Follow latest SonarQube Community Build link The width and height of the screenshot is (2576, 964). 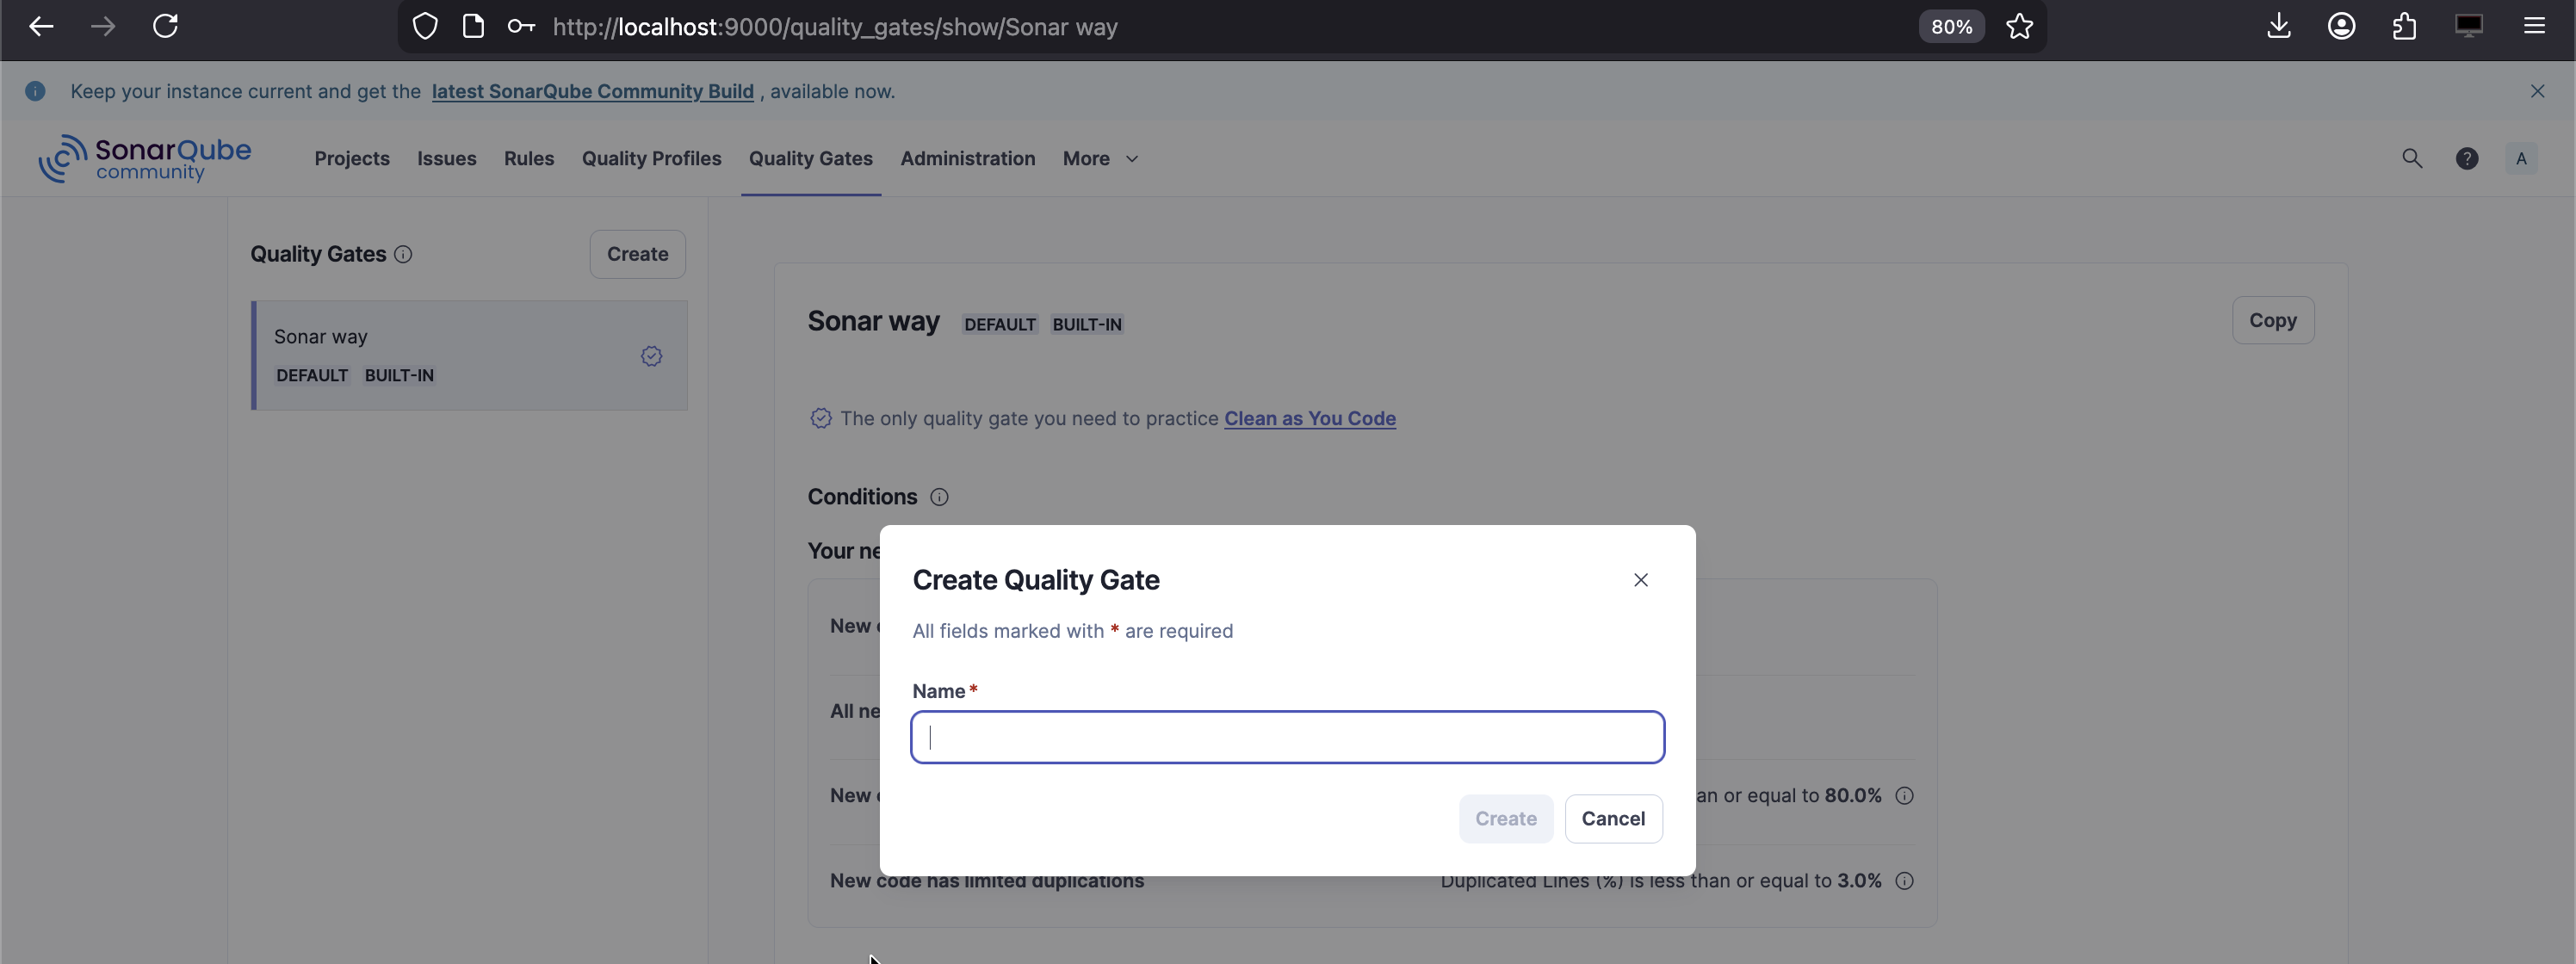coord(592,91)
